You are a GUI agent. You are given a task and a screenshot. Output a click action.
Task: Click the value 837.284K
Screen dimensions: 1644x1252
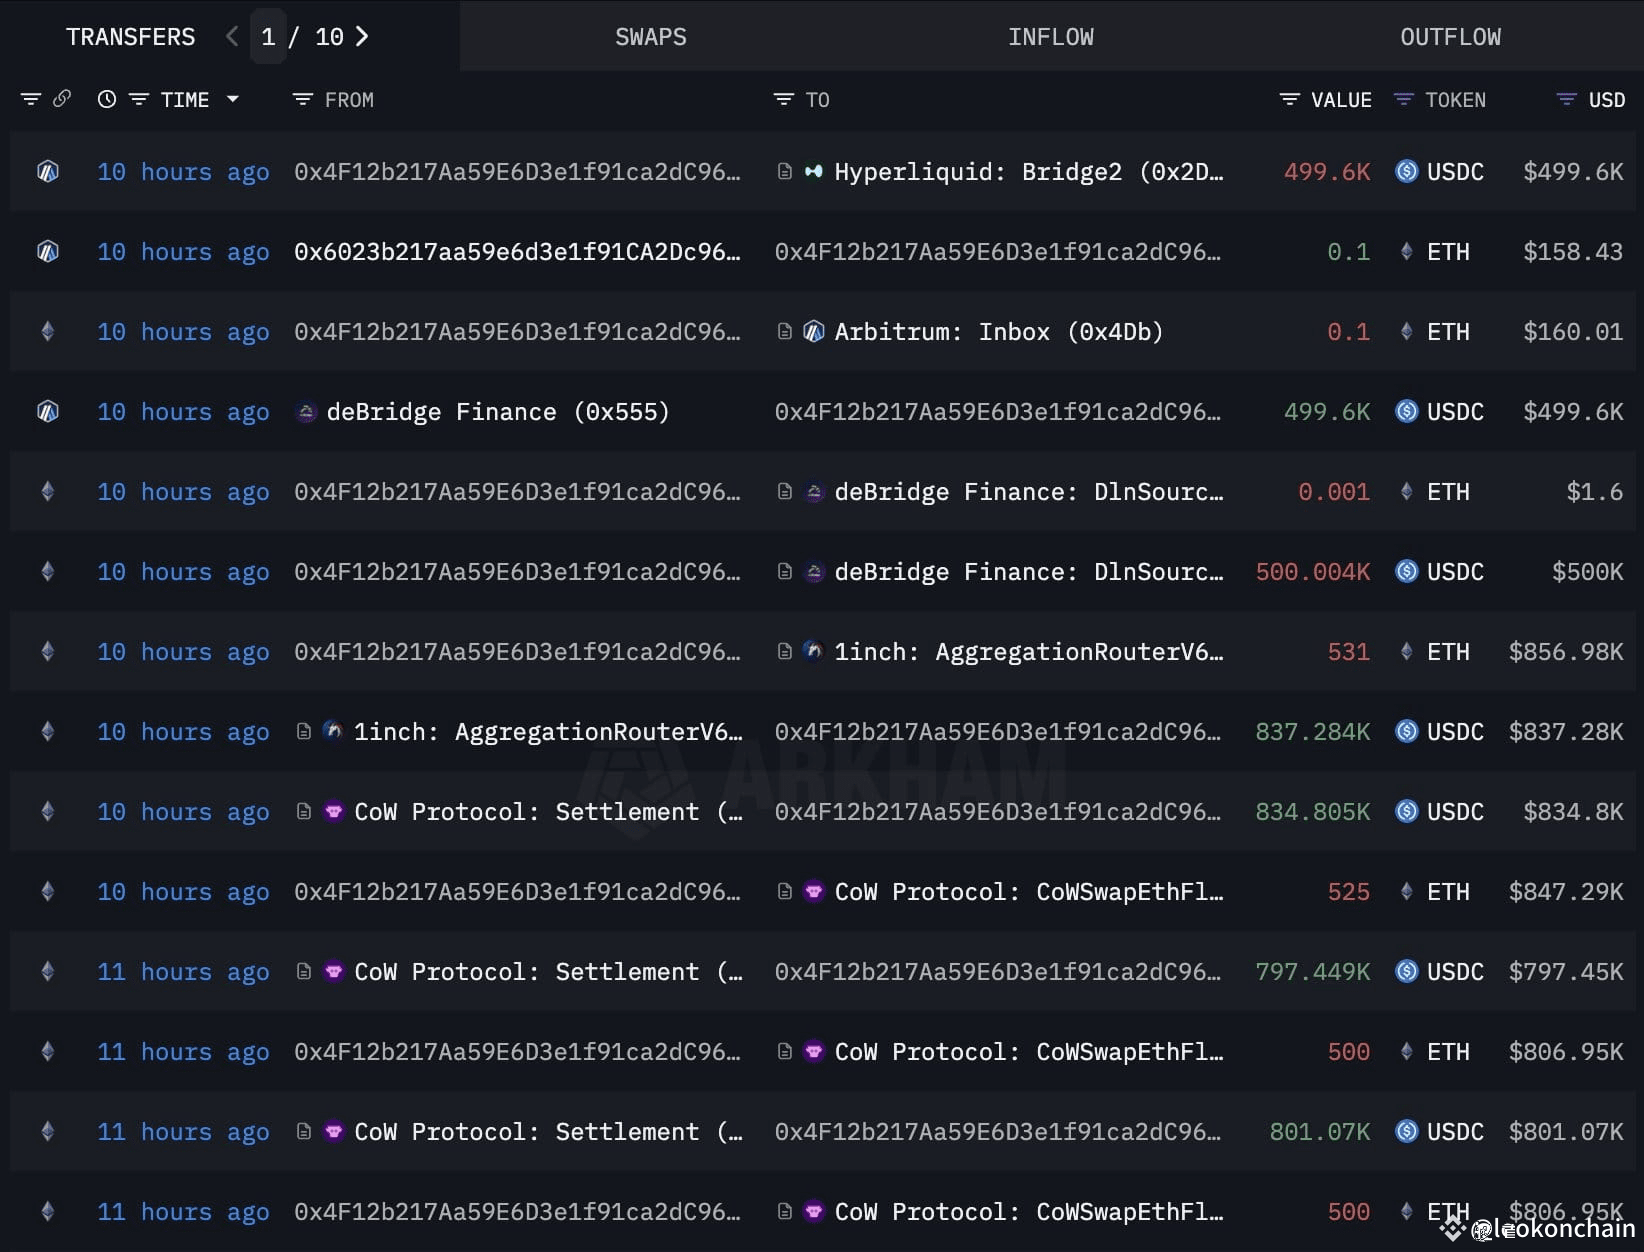point(1312,732)
